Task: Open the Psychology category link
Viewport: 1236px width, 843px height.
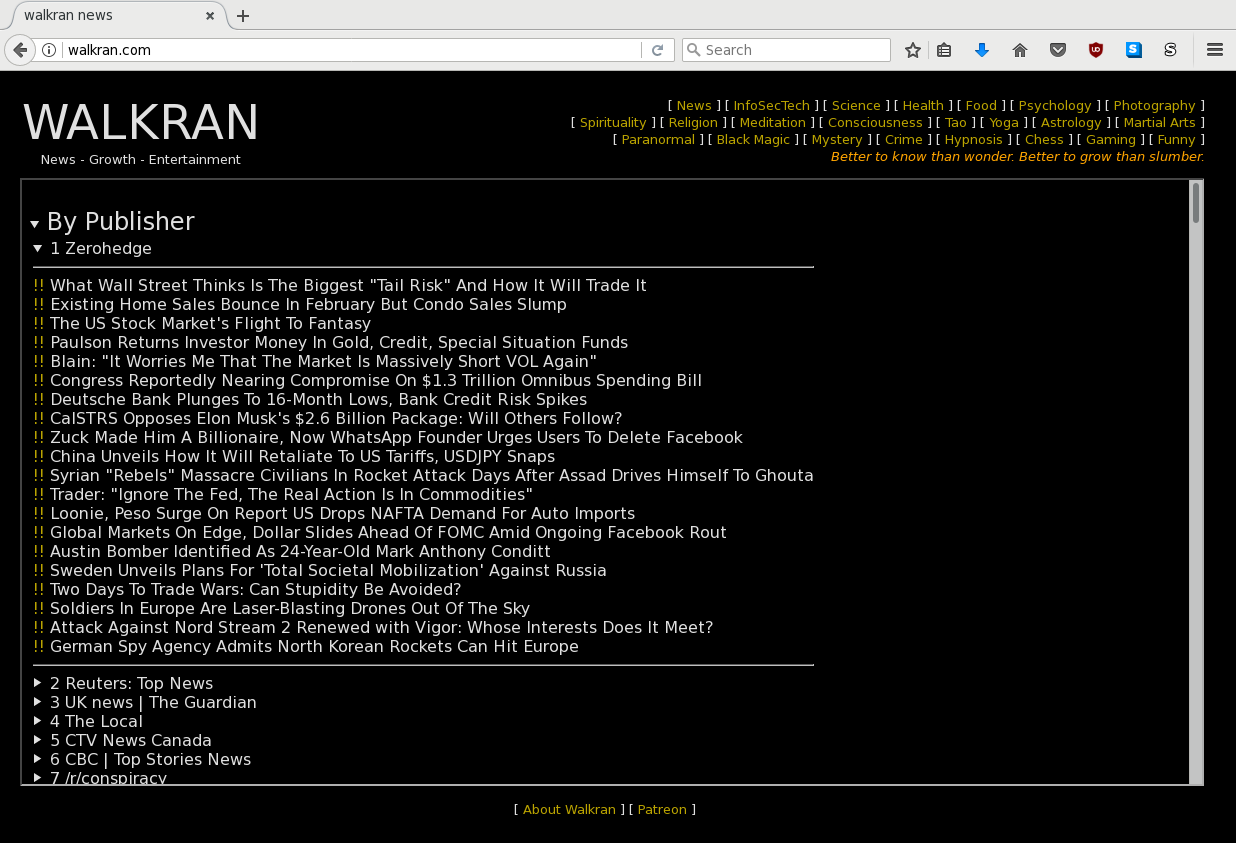Action: (1055, 105)
